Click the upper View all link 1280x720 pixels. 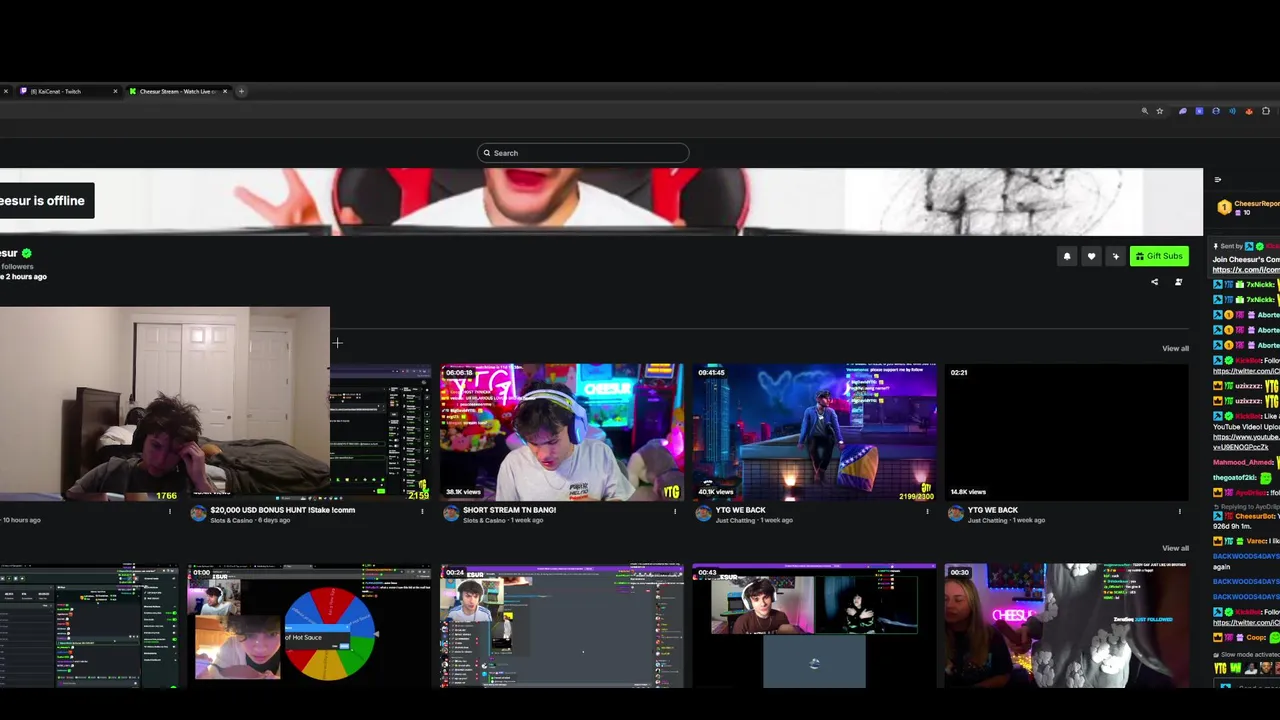(x=1175, y=348)
